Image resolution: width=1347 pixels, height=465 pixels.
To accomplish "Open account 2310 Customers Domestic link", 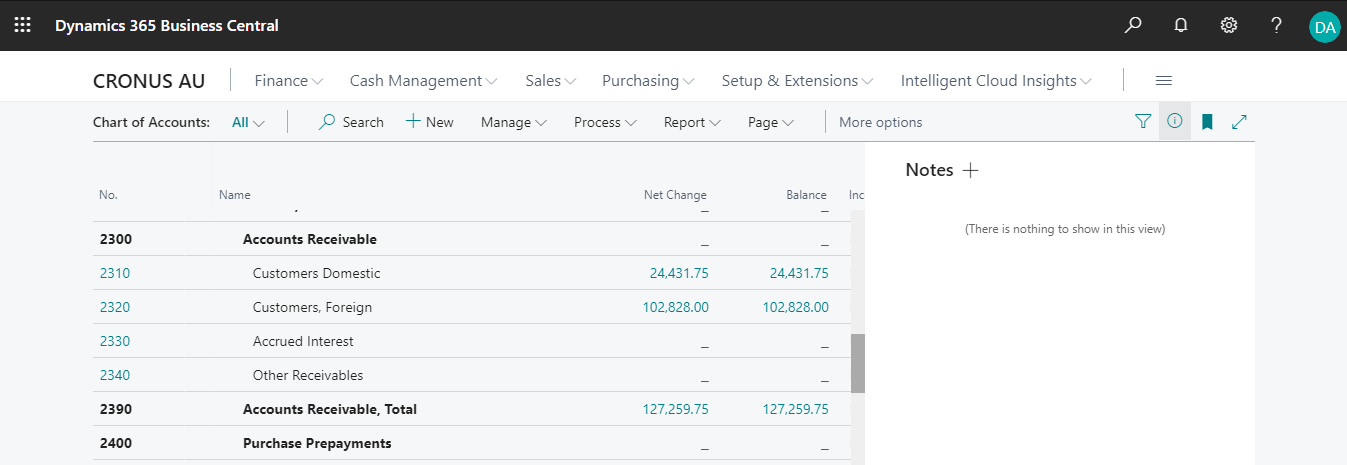I will (115, 273).
